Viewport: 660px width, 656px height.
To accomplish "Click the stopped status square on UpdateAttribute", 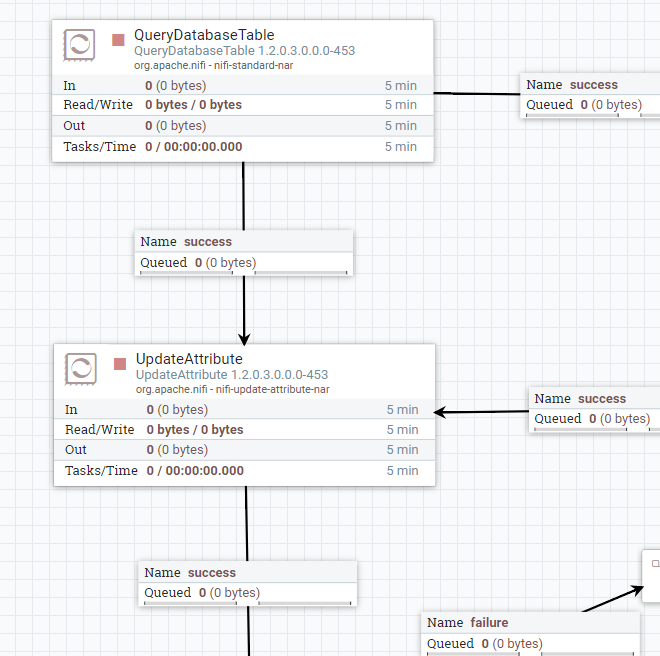I will (120, 364).
